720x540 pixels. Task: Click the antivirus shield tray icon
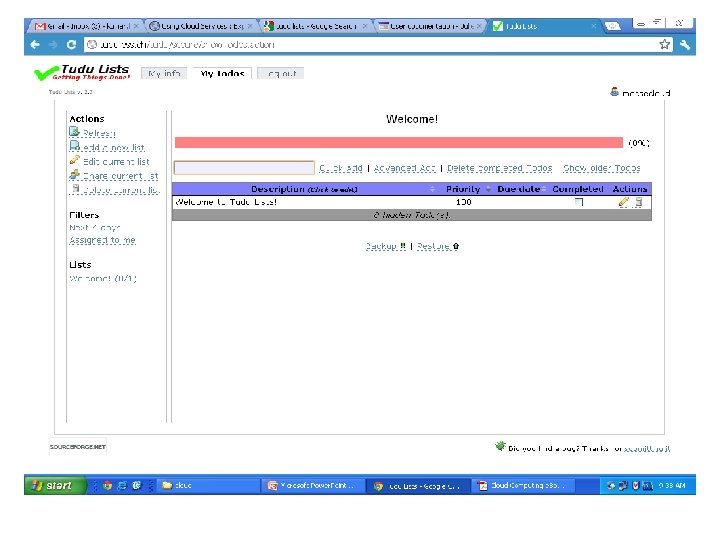click(636, 485)
